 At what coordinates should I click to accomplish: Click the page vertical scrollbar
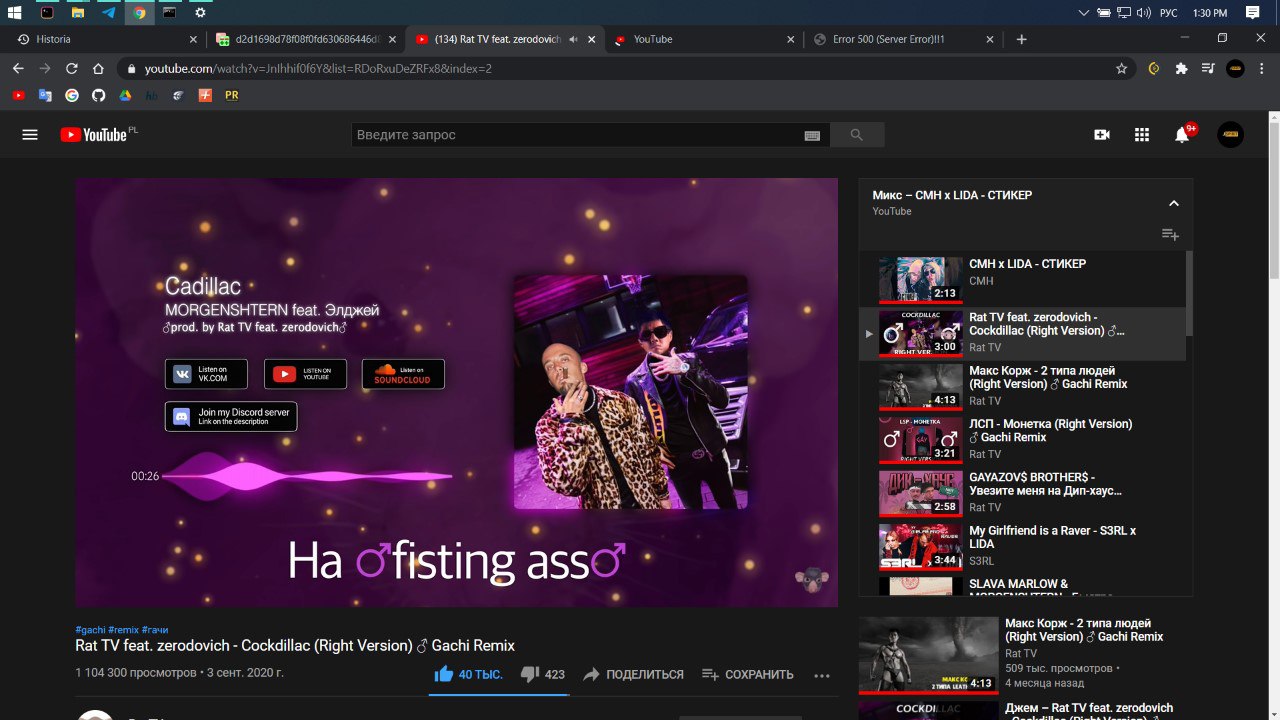(x=1273, y=200)
